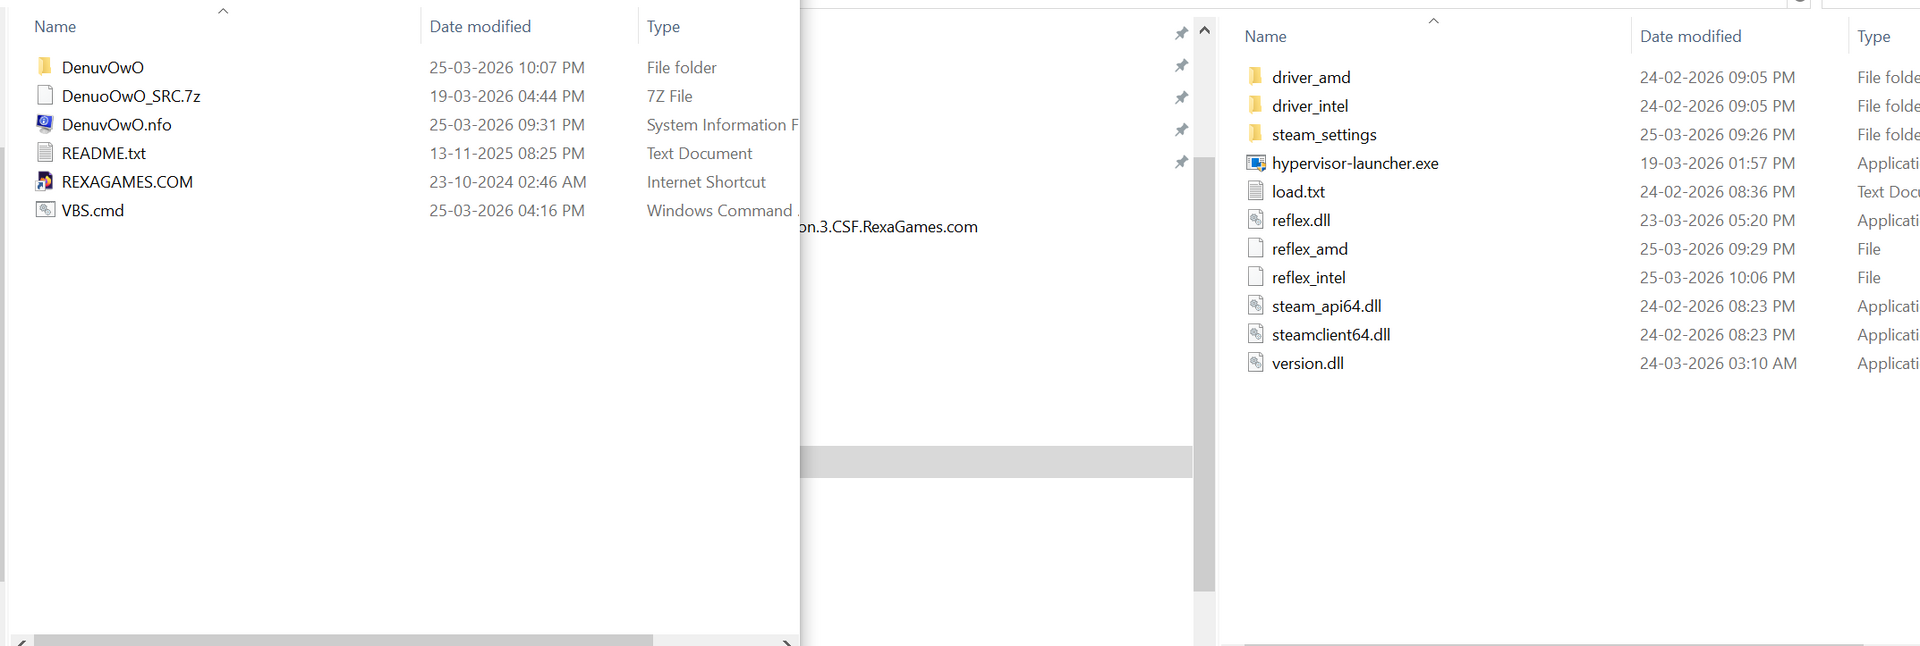Click the VBS.cmd command script icon
Viewport: 1920px width, 646px height.
point(45,210)
